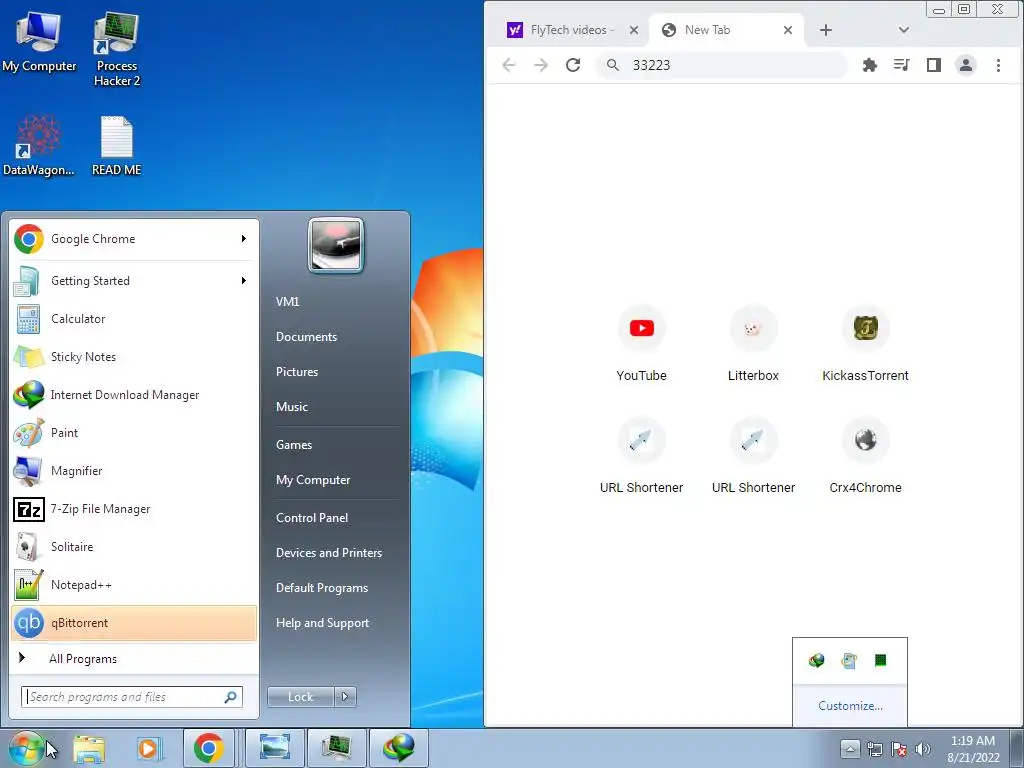
Task: Click the Lock button
Action: point(300,697)
